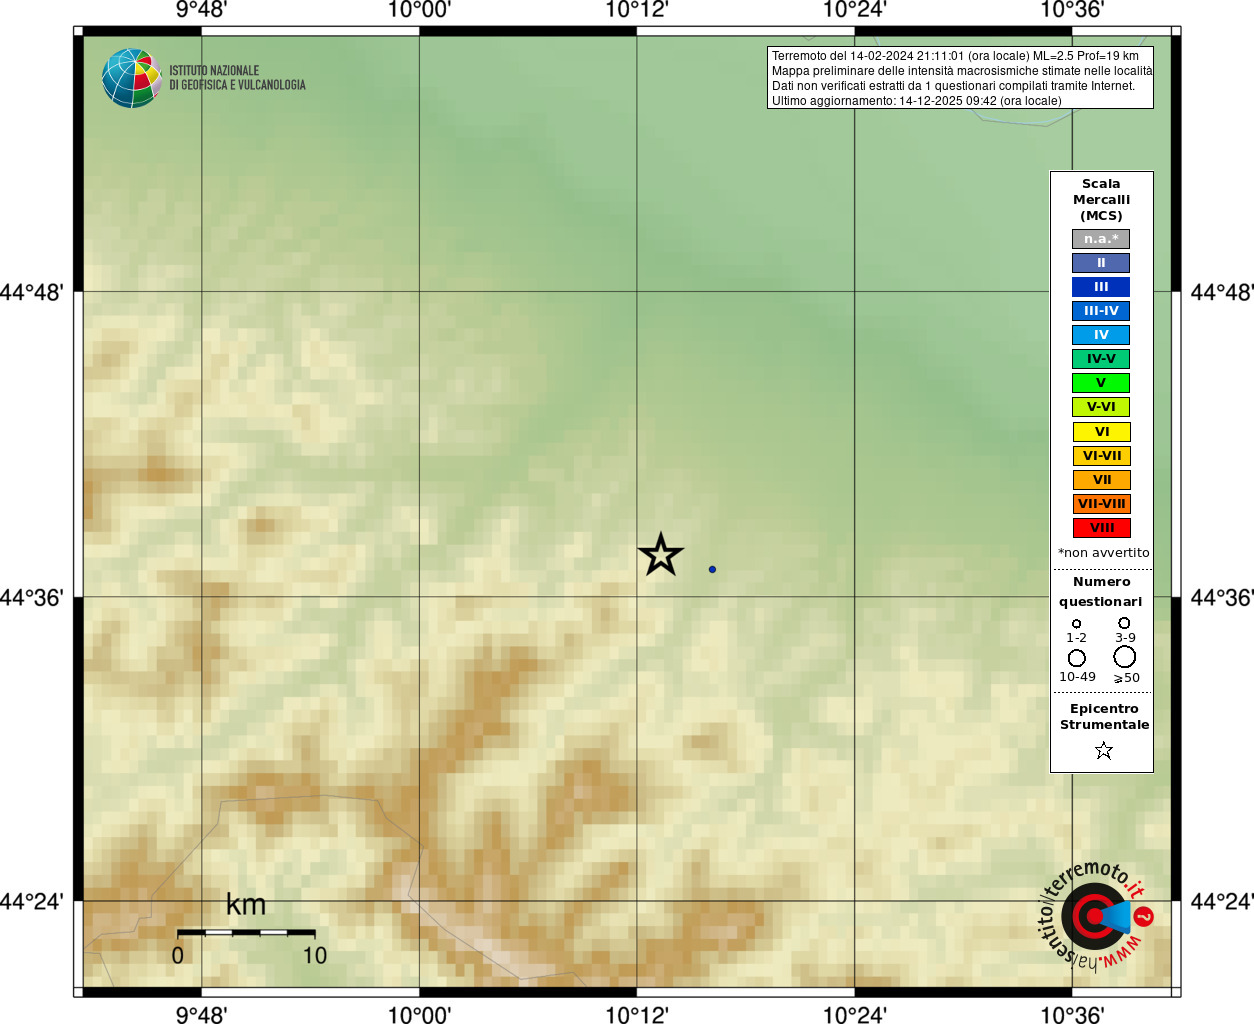Viewport: 1254px width, 1024px height.
Task: Click the legend epicenter star symbol
Action: 1103,750
